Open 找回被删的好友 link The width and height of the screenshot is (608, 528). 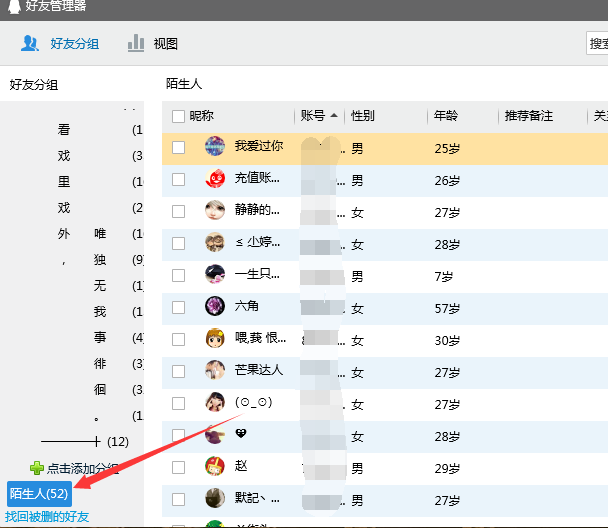click(47, 517)
